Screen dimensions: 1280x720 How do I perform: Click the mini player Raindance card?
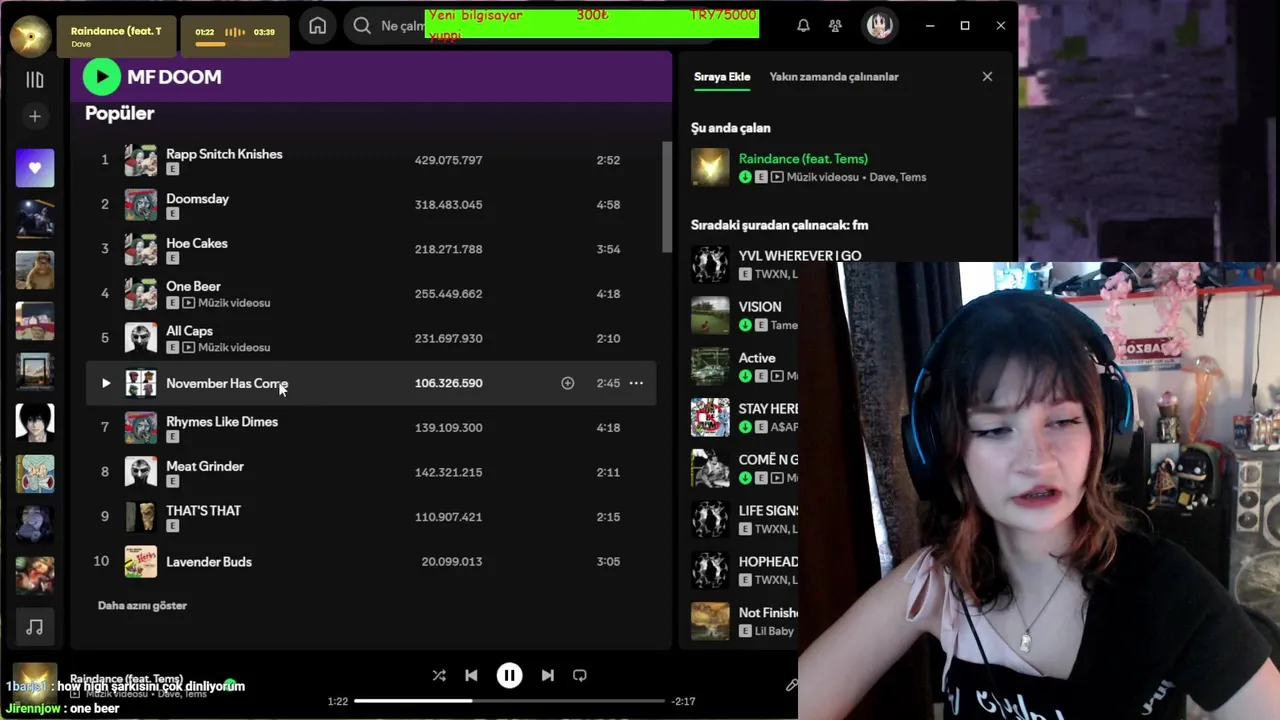coord(116,36)
